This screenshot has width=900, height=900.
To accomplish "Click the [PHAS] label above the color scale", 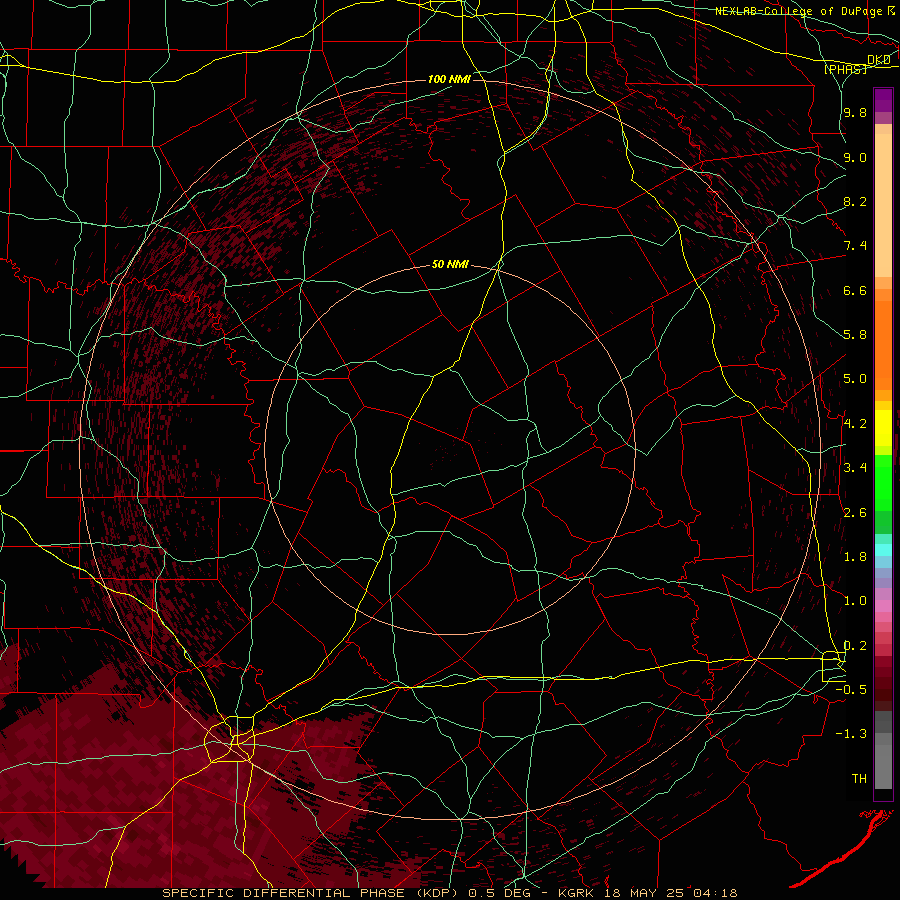I will 845,69.
